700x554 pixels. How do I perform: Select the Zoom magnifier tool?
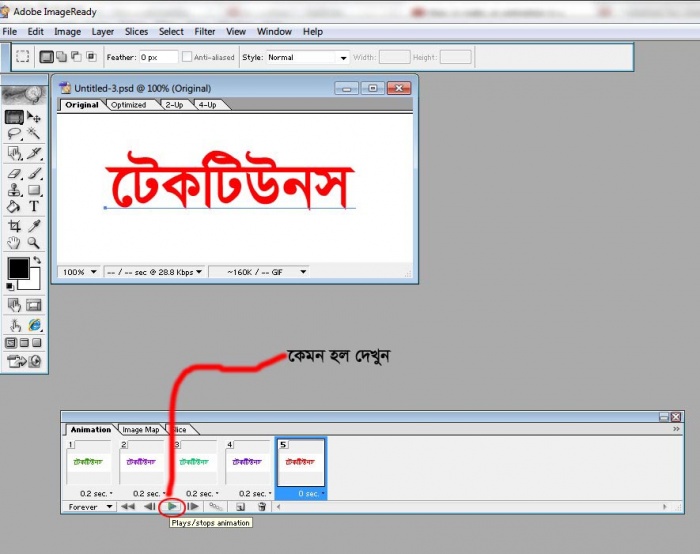point(34,243)
